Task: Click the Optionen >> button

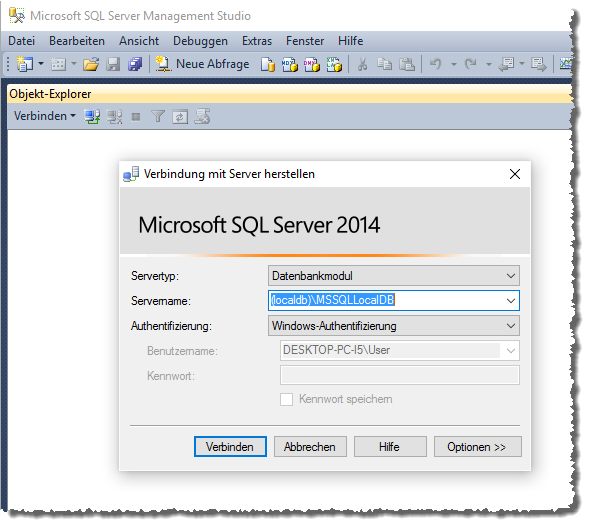Action: click(x=478, y=447)
